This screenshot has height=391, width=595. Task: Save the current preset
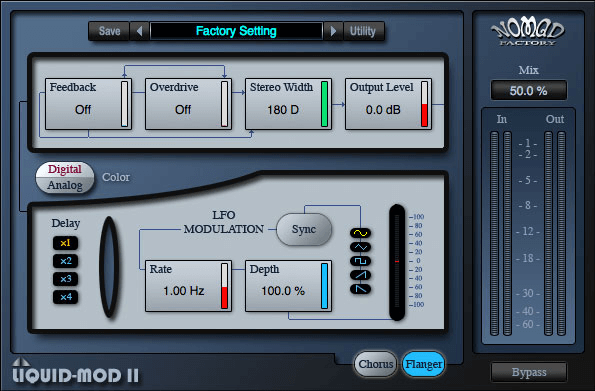tap(109, 31)
